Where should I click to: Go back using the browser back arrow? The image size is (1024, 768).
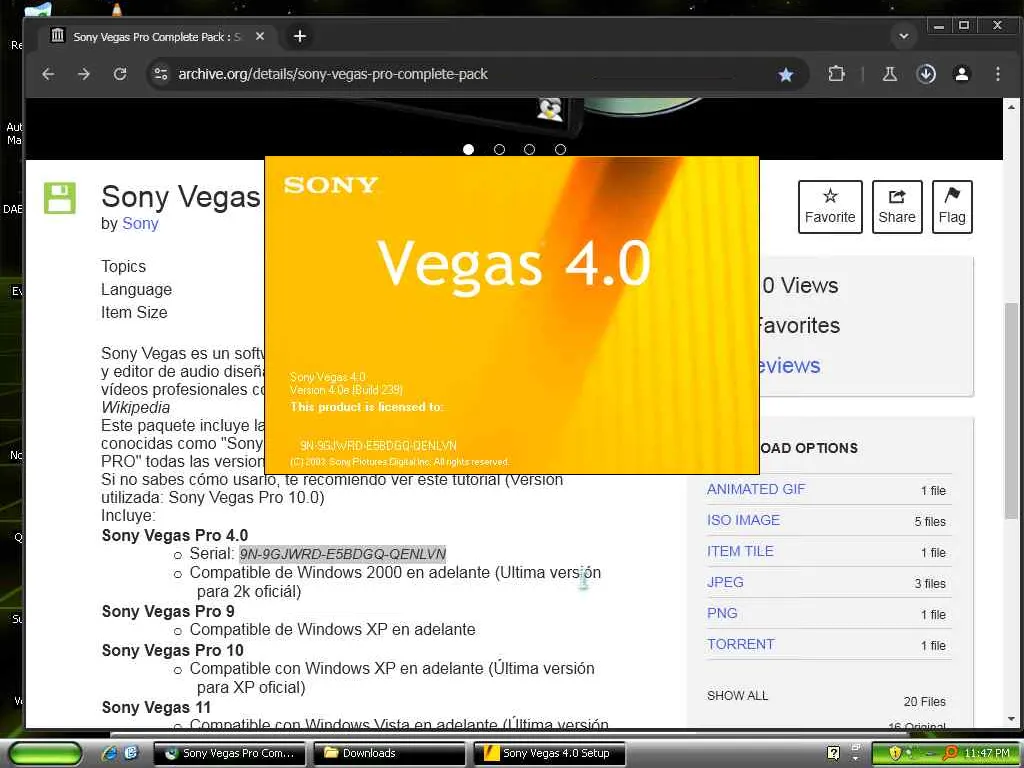point(48,74)
